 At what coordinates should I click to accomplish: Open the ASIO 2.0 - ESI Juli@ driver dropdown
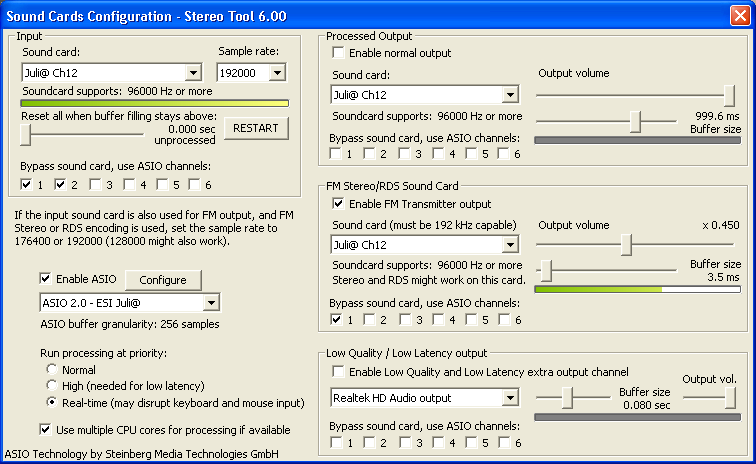pyautogui.click(x=130, y=303)
